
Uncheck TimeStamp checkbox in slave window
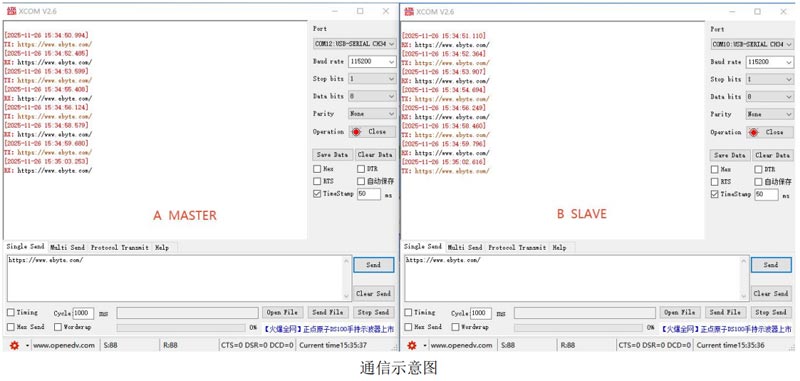point(715,194)
